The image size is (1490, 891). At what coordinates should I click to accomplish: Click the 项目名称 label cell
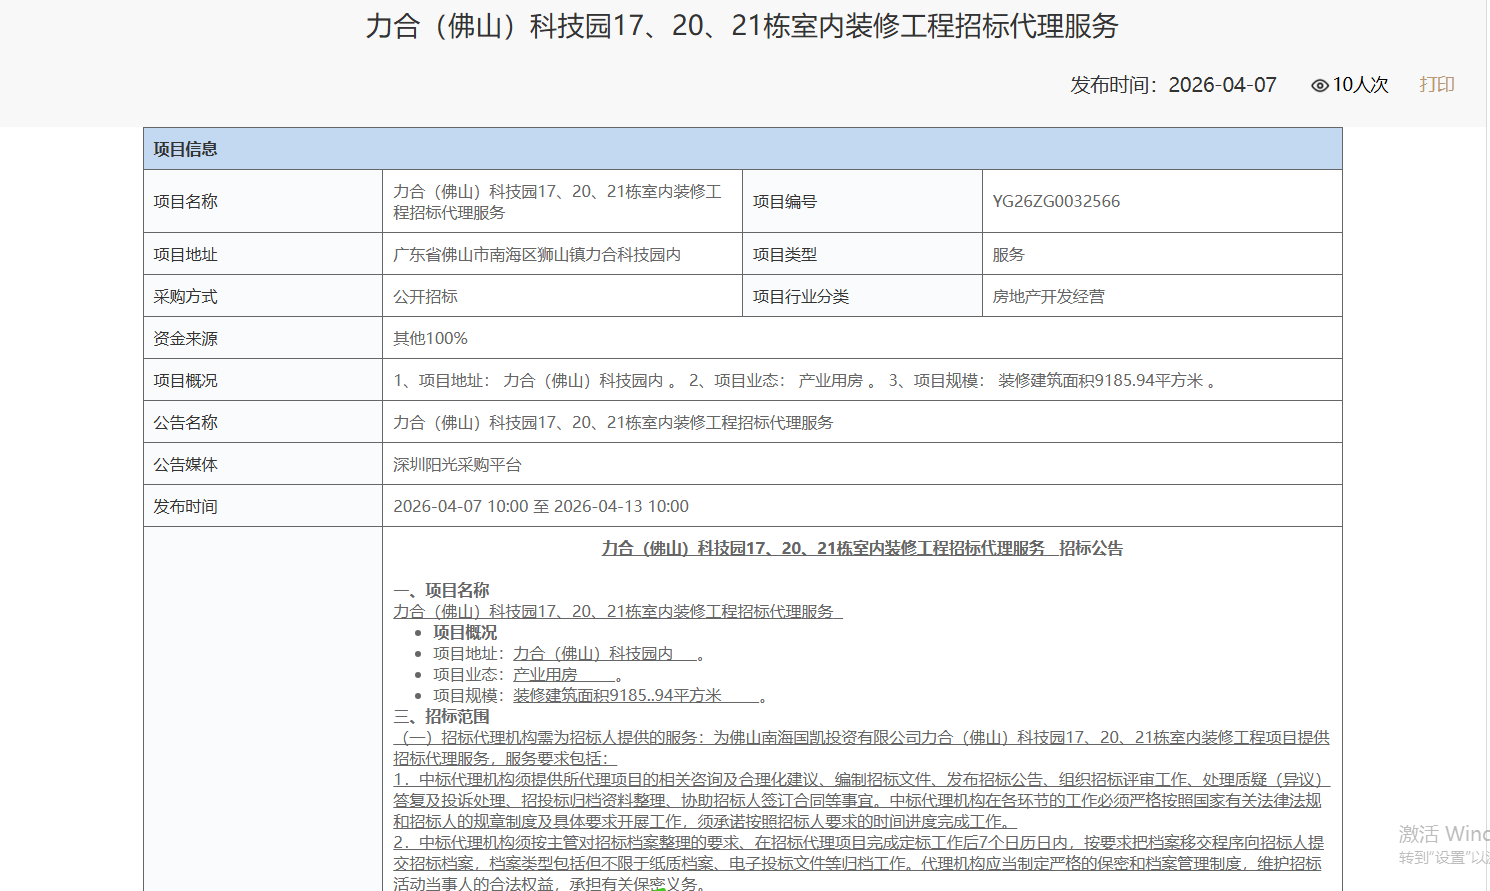(186, 202)
